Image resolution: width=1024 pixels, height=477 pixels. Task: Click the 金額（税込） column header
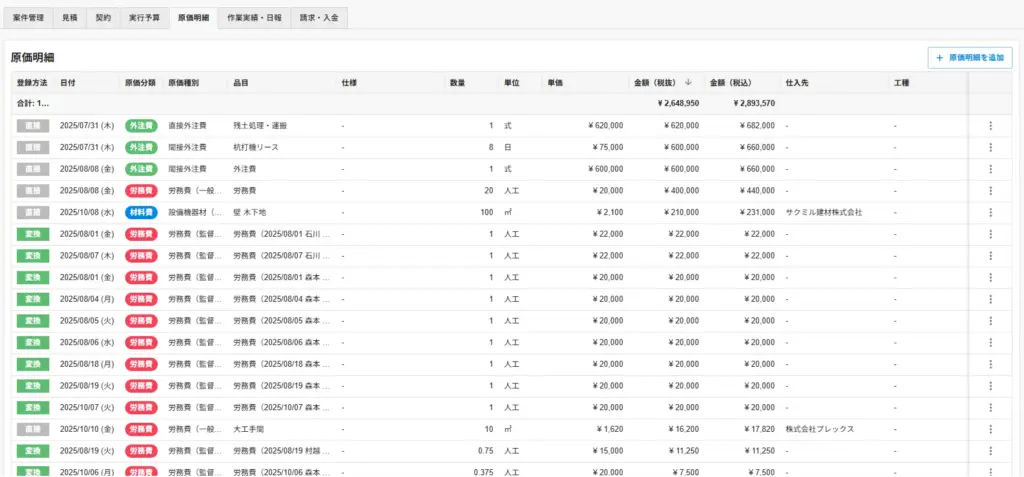731,83
